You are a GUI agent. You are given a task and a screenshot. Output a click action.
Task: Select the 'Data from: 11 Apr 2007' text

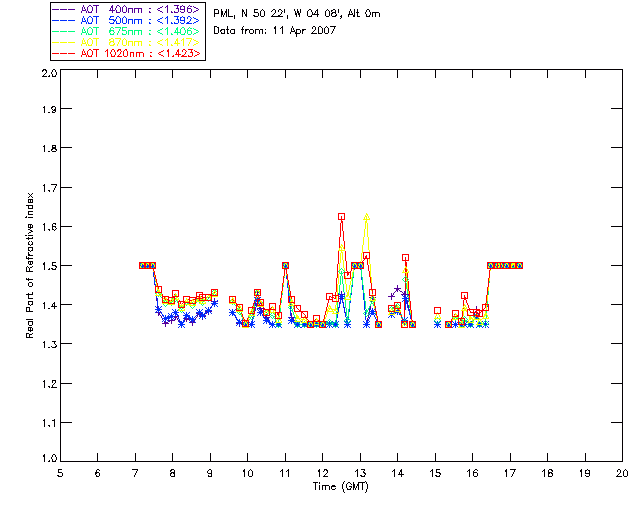click(x=275, y=31)
